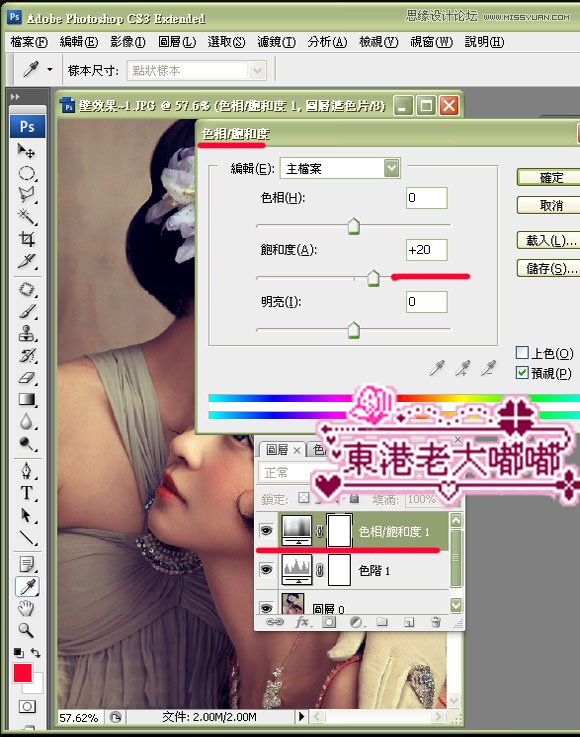Open the 影像(I) menu
Viewport: 580px width, 737px height.
tap(128, 42)
